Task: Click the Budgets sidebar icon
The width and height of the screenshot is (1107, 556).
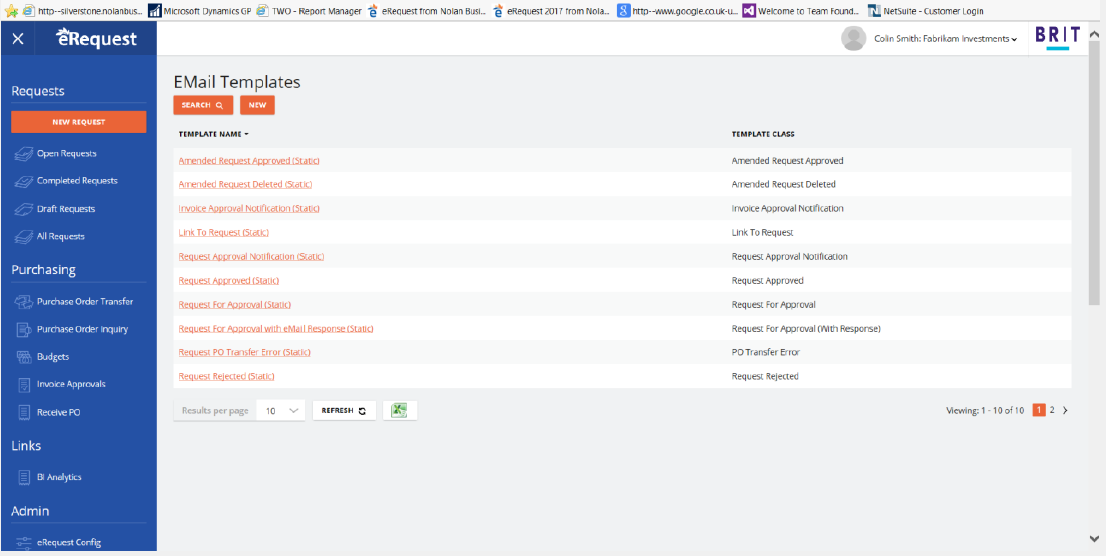Action: (x=25, y=356)
